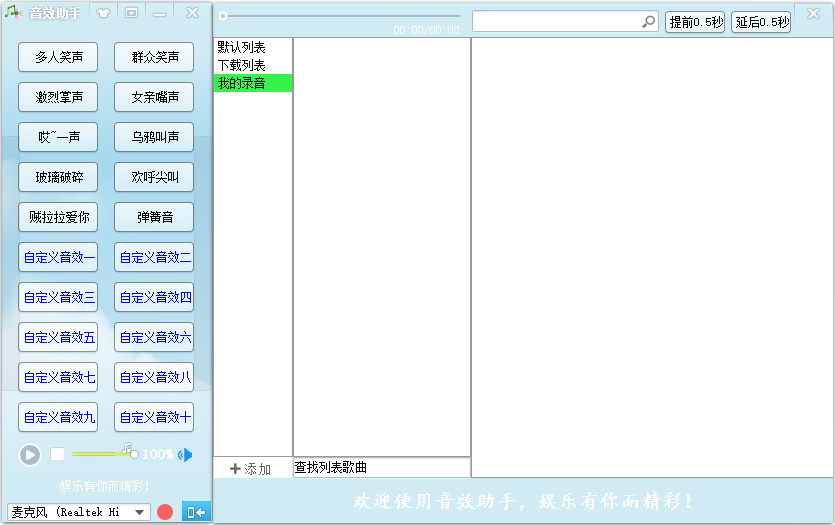835x525 pixels.
Task: Click the magnifier search icon
Action: click(x=648, y=22)
